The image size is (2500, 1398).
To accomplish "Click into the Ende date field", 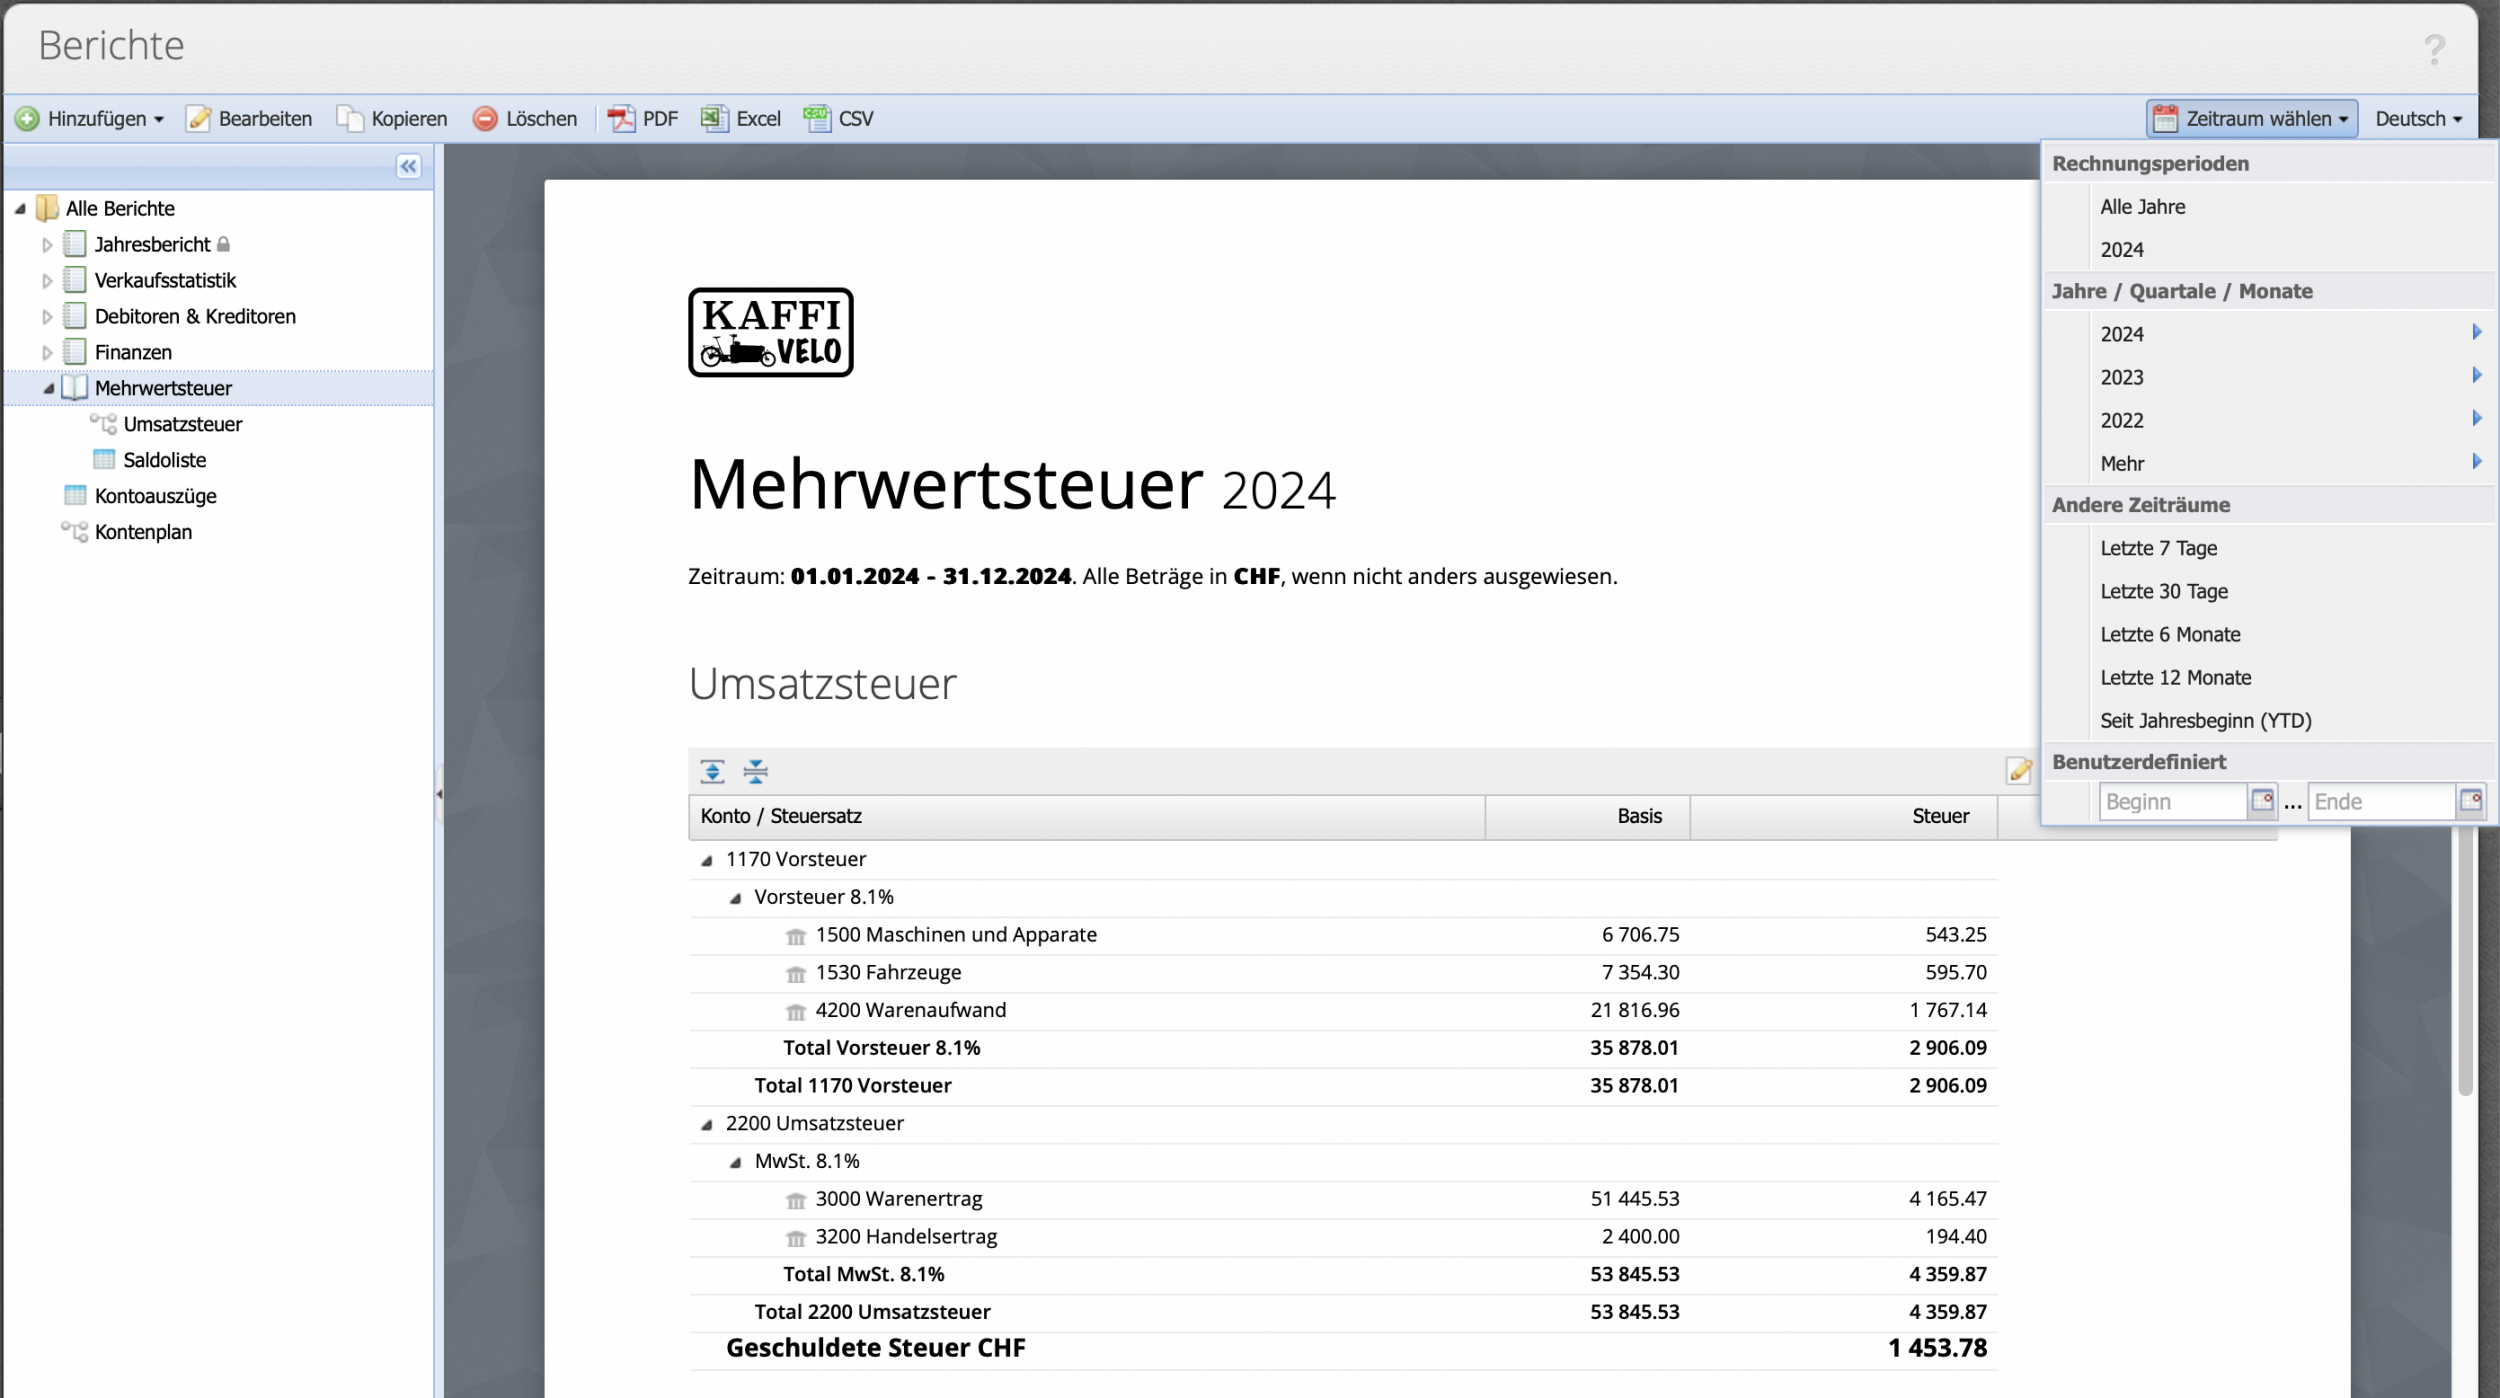I will coord(2380,802).
